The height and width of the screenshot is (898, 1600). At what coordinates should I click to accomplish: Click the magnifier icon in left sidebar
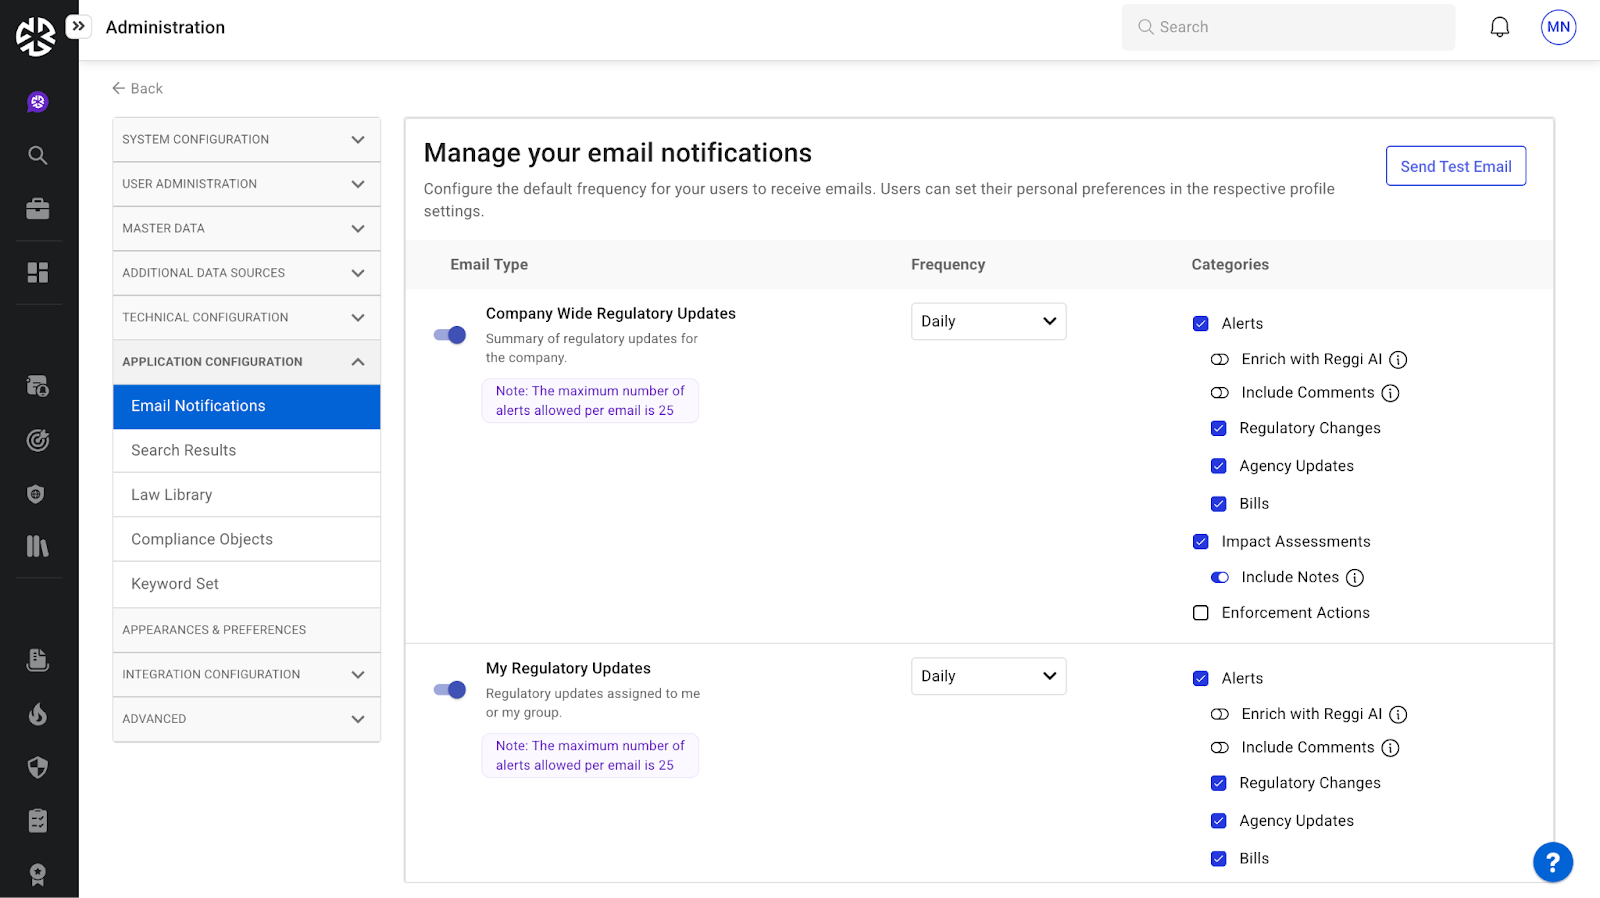(38, 155)
